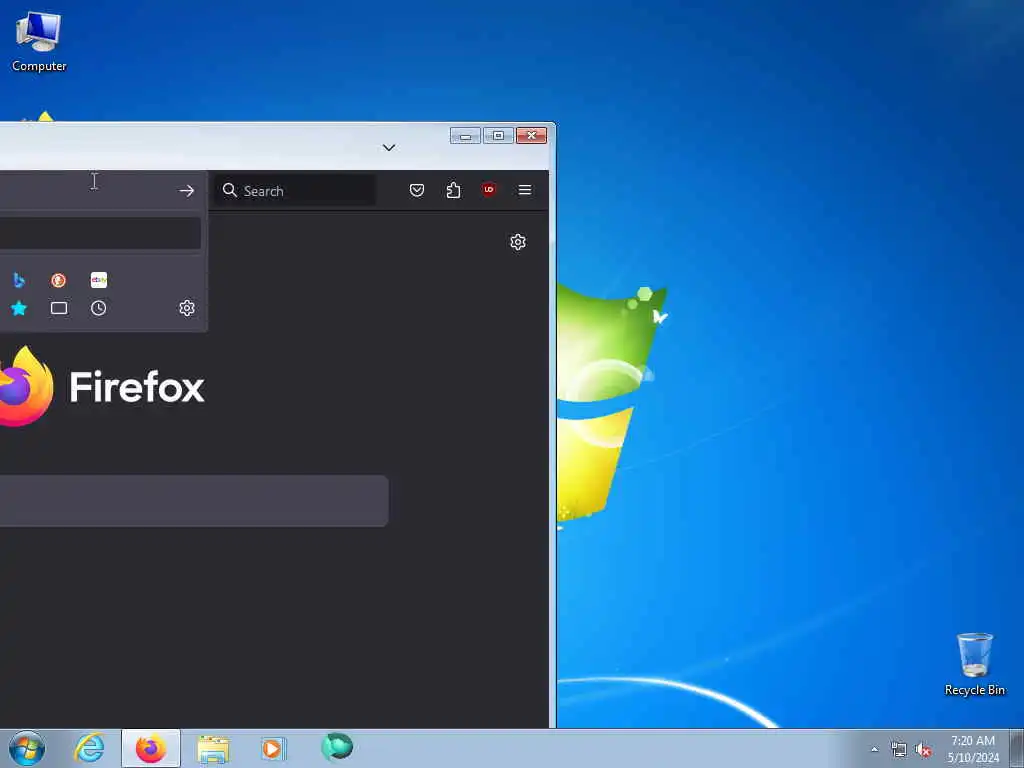The height and width of the screenshot is (768, 1024).
Task: Launch Internet Explorer from the taskbar
Action: (89, 748)
